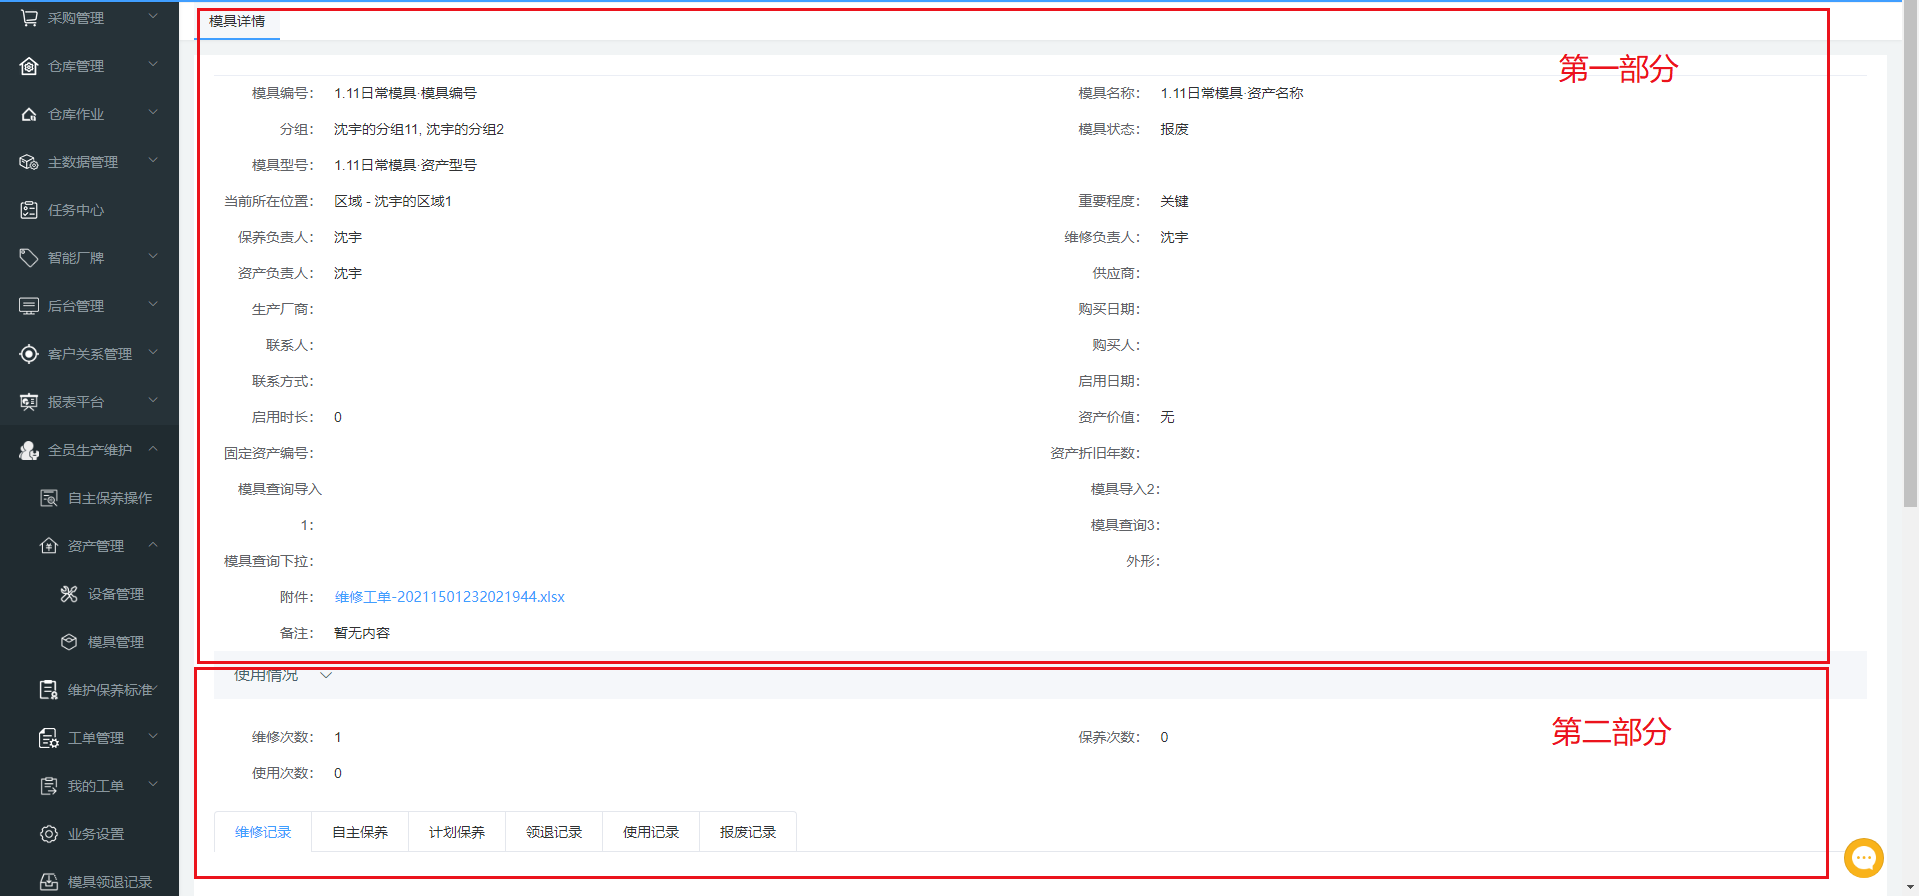Viewport: 1919px width, 896px height.
Task: Collapse the 使用情况 section chevron
Action: point(326,676)
